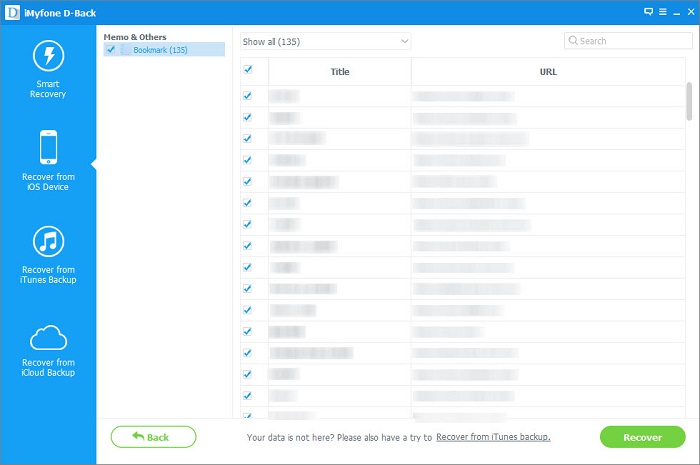Select Recover from iCloud Backup tab label
This screenshot has height=465, width=700.
click(x=48, y=367)
